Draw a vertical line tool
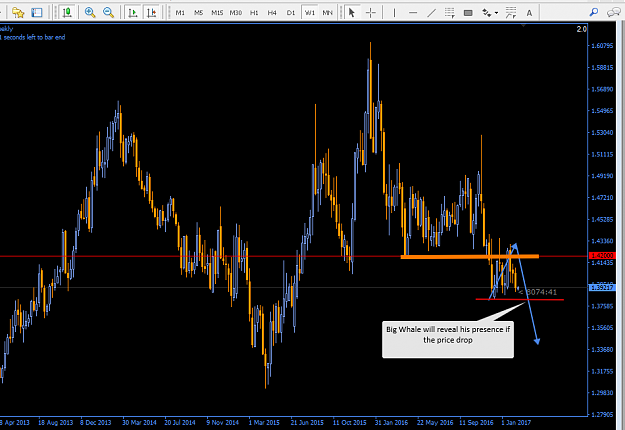 tap(394, 13)
